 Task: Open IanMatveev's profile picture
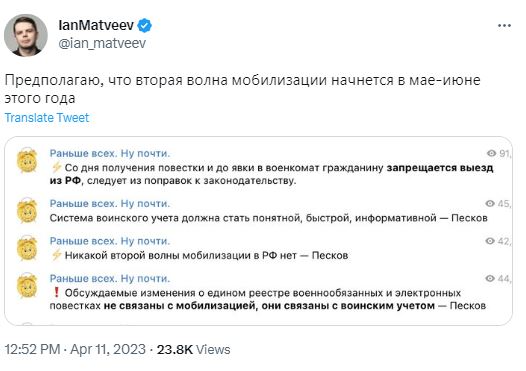pos(26,35)
